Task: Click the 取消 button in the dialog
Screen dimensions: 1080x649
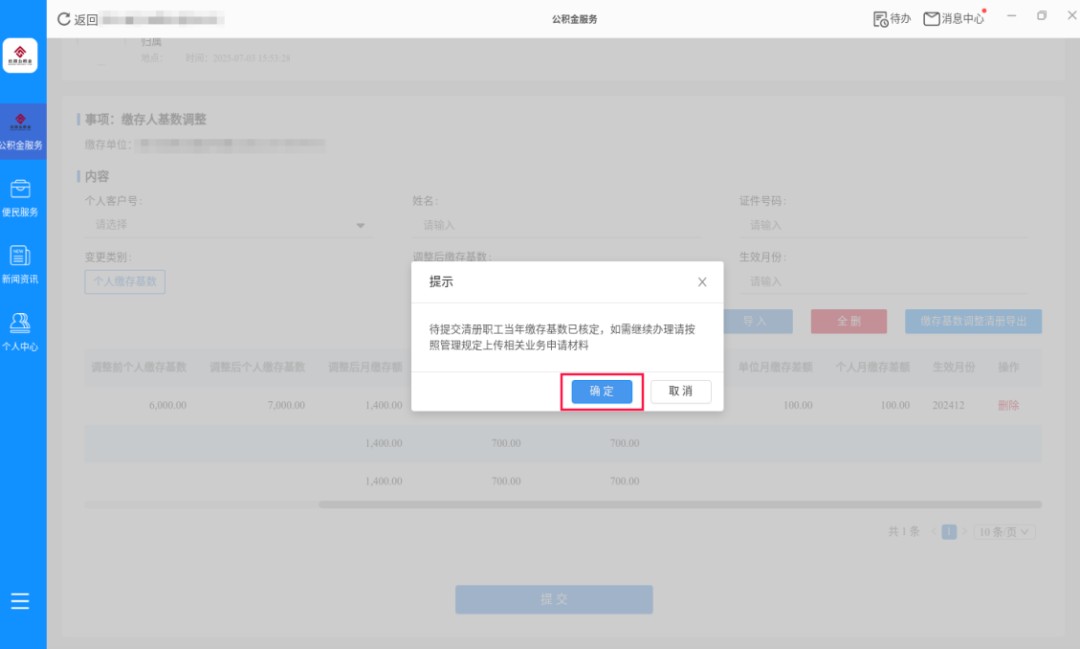Action: point(681,391)
